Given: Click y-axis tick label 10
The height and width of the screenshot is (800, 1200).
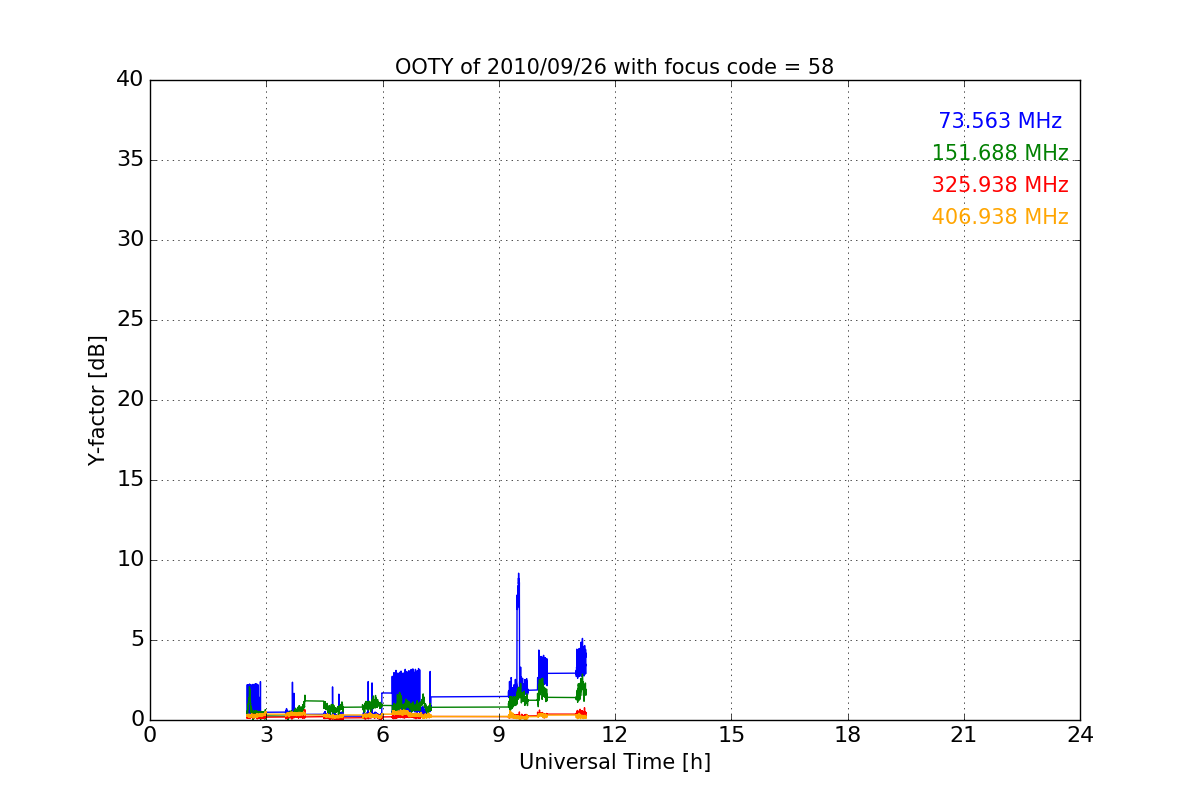Looking at the screenshot, I should (x=130, y=560).
